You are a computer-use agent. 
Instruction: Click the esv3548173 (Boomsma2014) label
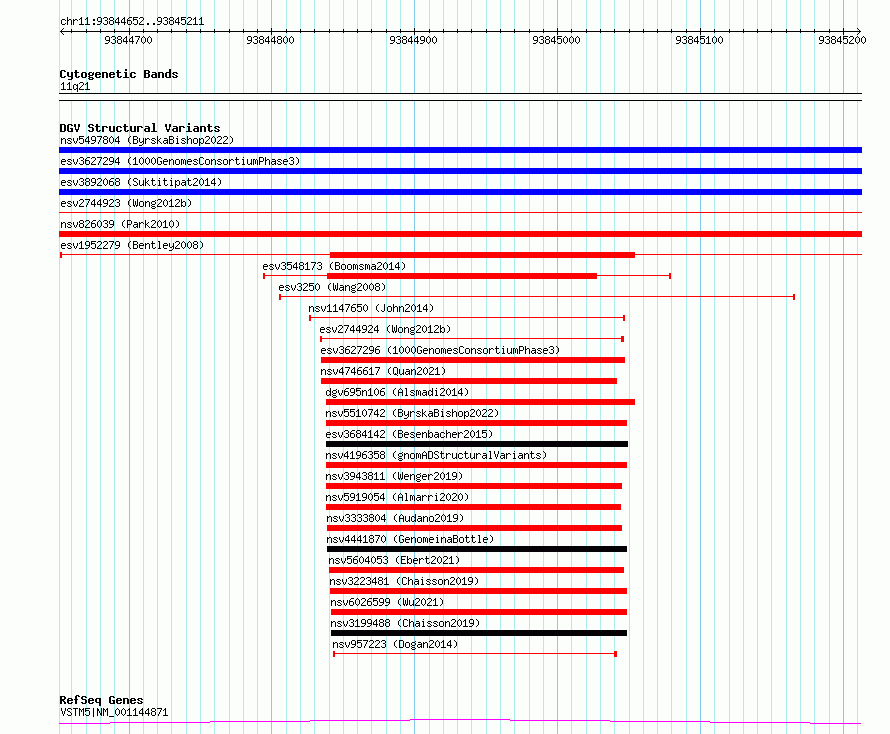334,266
